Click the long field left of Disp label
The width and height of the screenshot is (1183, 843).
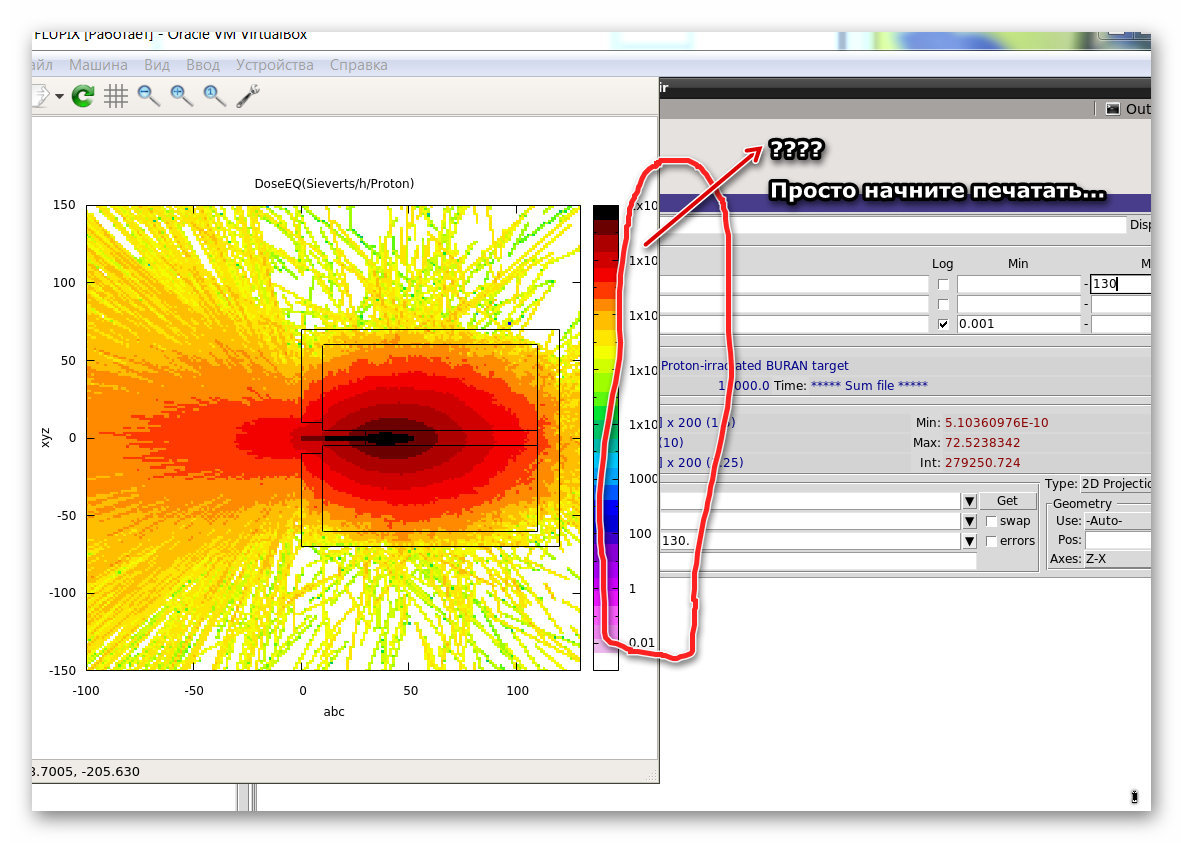click(893, 225)
